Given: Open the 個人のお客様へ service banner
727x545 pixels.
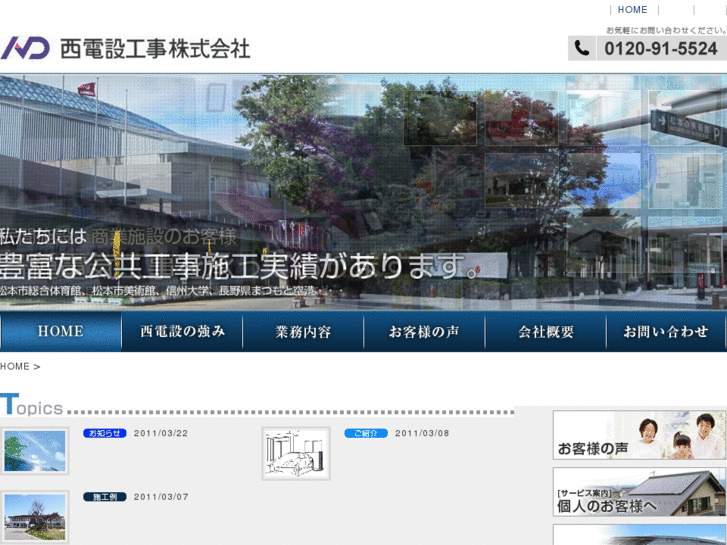Looking at the screenshot, I should (x=639, y=492).
